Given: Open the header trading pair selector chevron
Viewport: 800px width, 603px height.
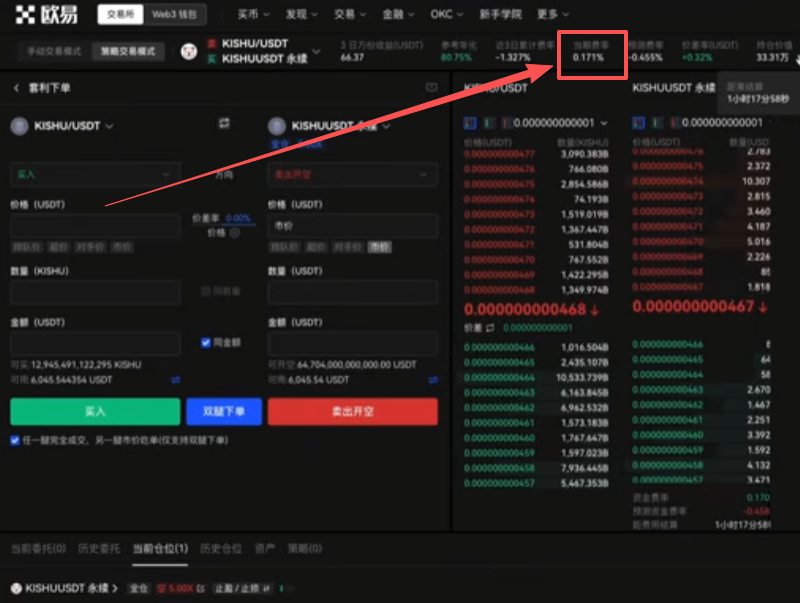Looking at the screenshot, I should 316,52.
